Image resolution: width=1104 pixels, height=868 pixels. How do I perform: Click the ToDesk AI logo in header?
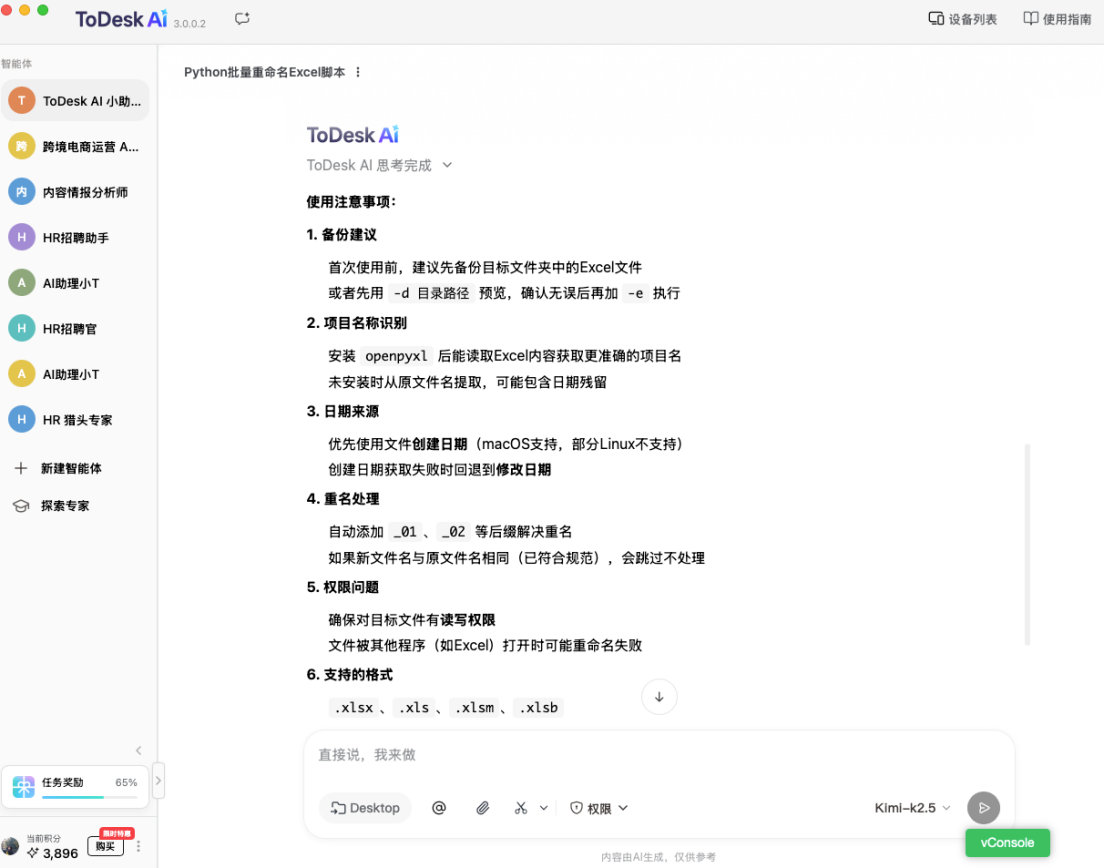(x=121, y=19)
